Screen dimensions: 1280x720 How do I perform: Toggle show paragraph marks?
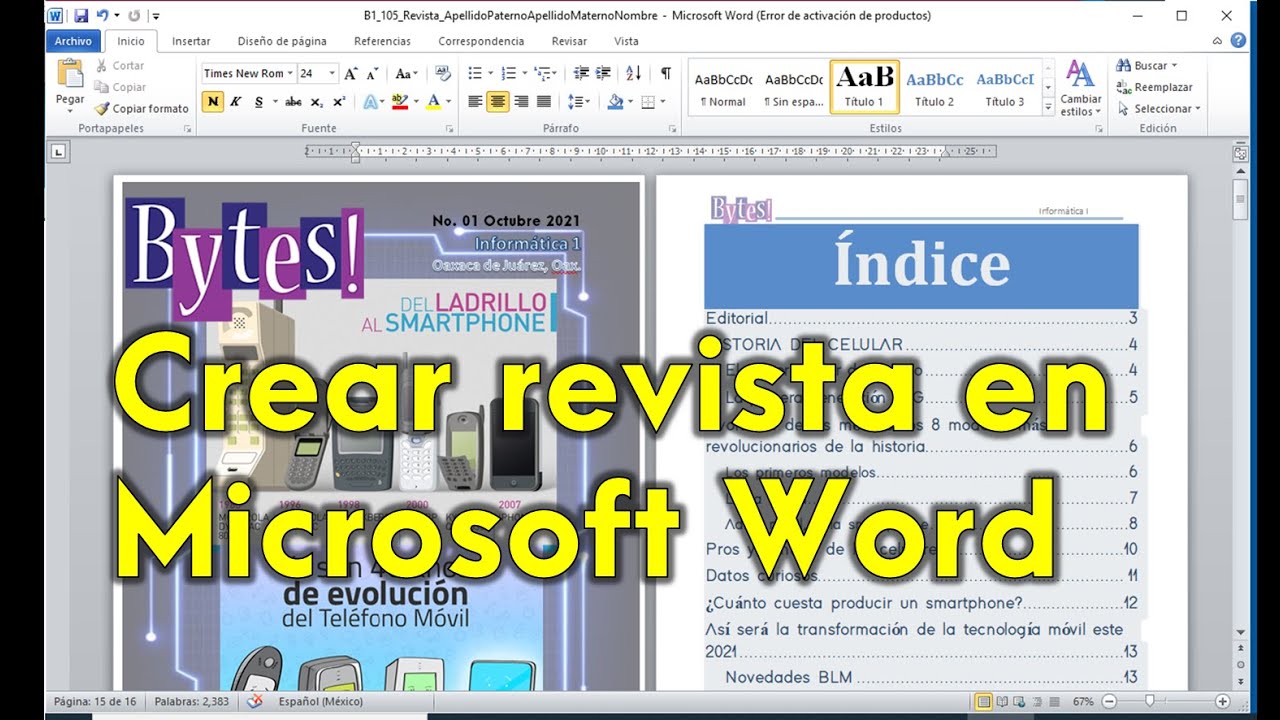(665, 73)
